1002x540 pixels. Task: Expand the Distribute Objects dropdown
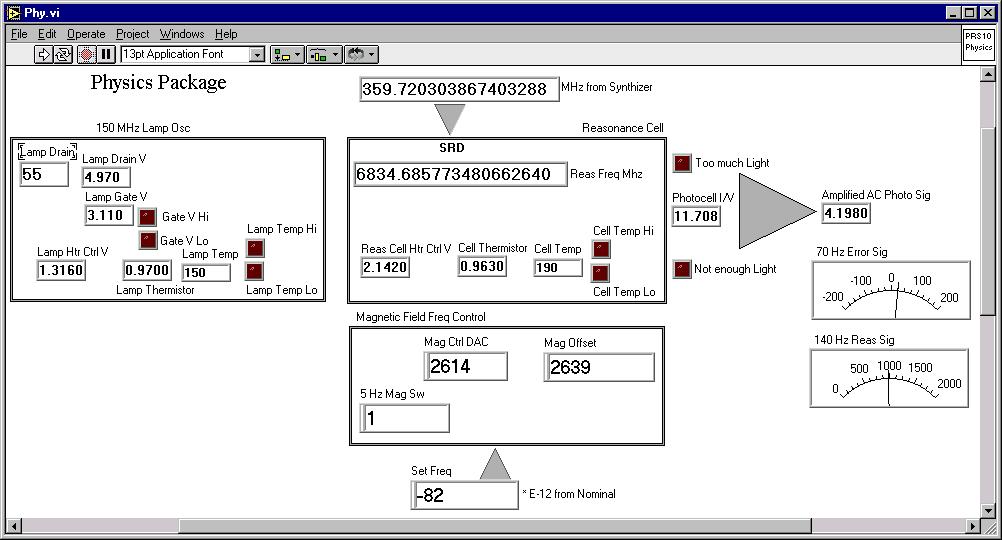click(324, 55)
